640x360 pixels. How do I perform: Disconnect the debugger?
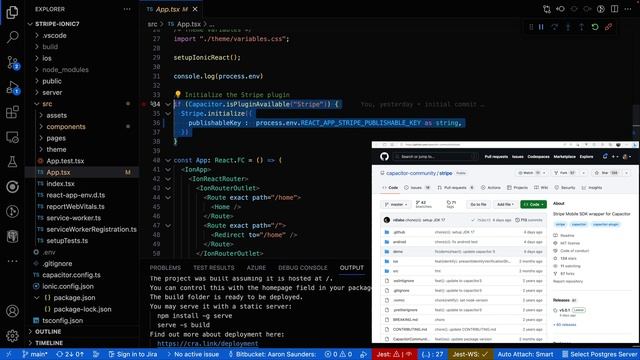(x=608, y=27)
